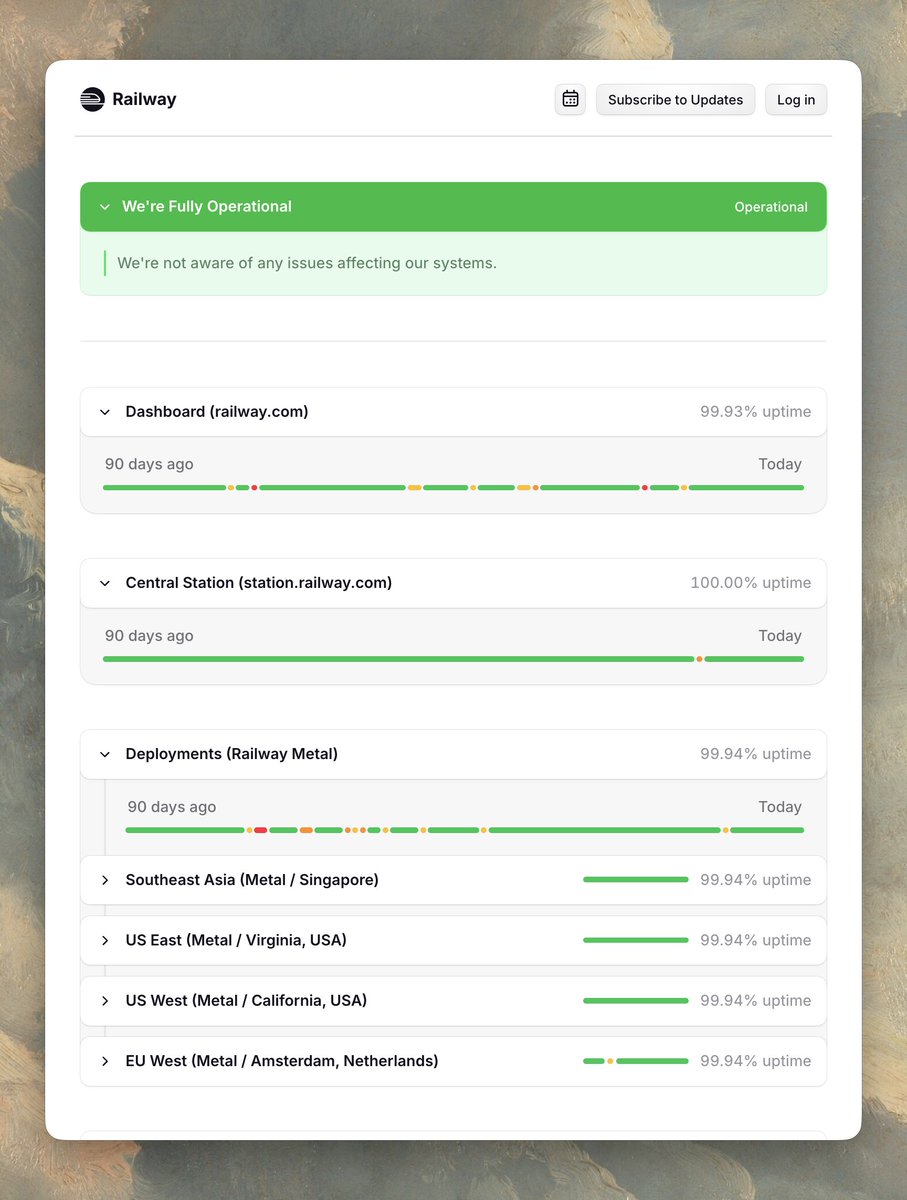Expand EU West (Metal / Amsterdam, Netherlands)
Image resolution: width=907 pixels, height=1200 pixels.
click(105, 1061)
